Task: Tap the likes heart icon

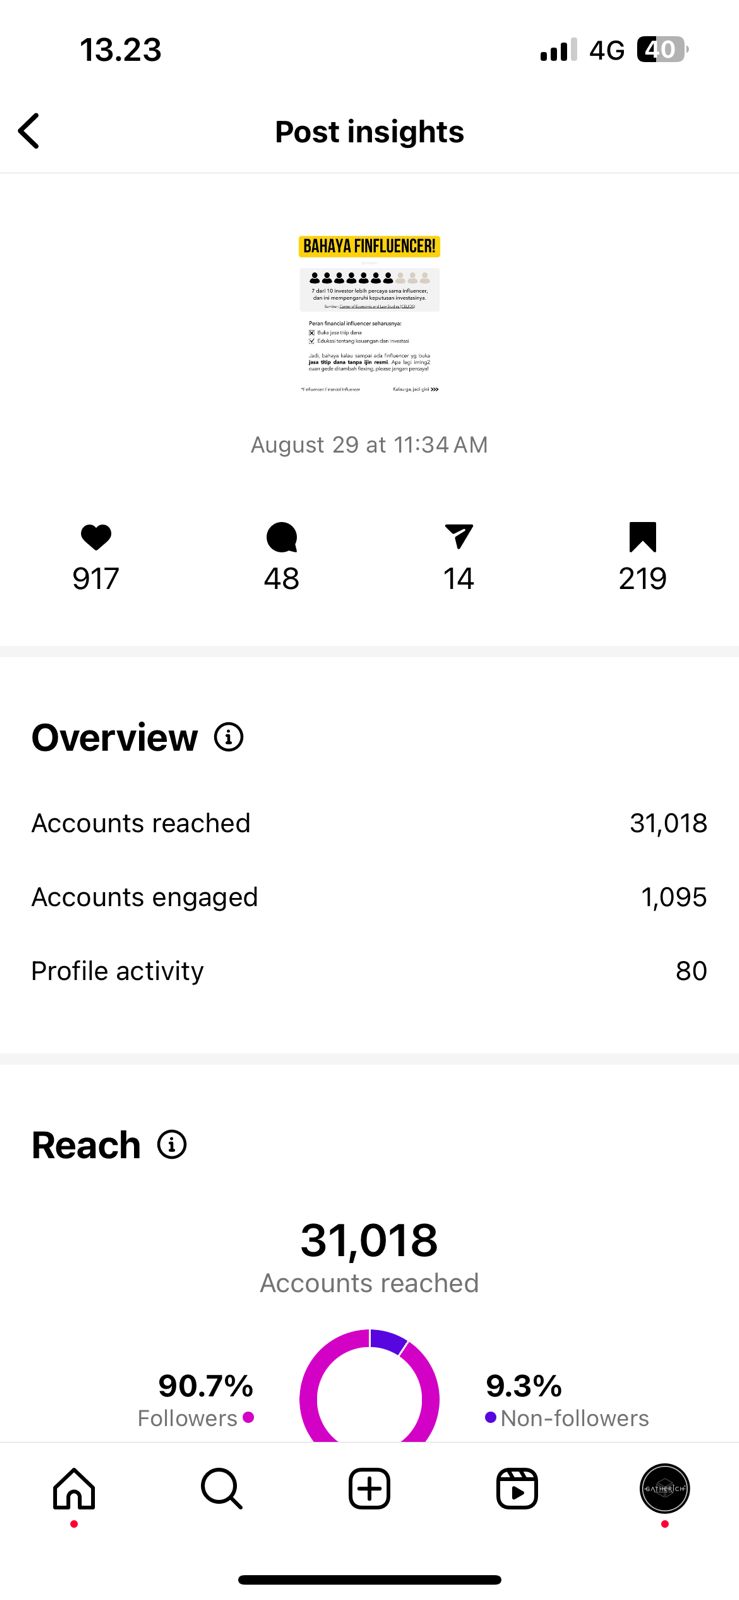Action: tap(96, 538)
